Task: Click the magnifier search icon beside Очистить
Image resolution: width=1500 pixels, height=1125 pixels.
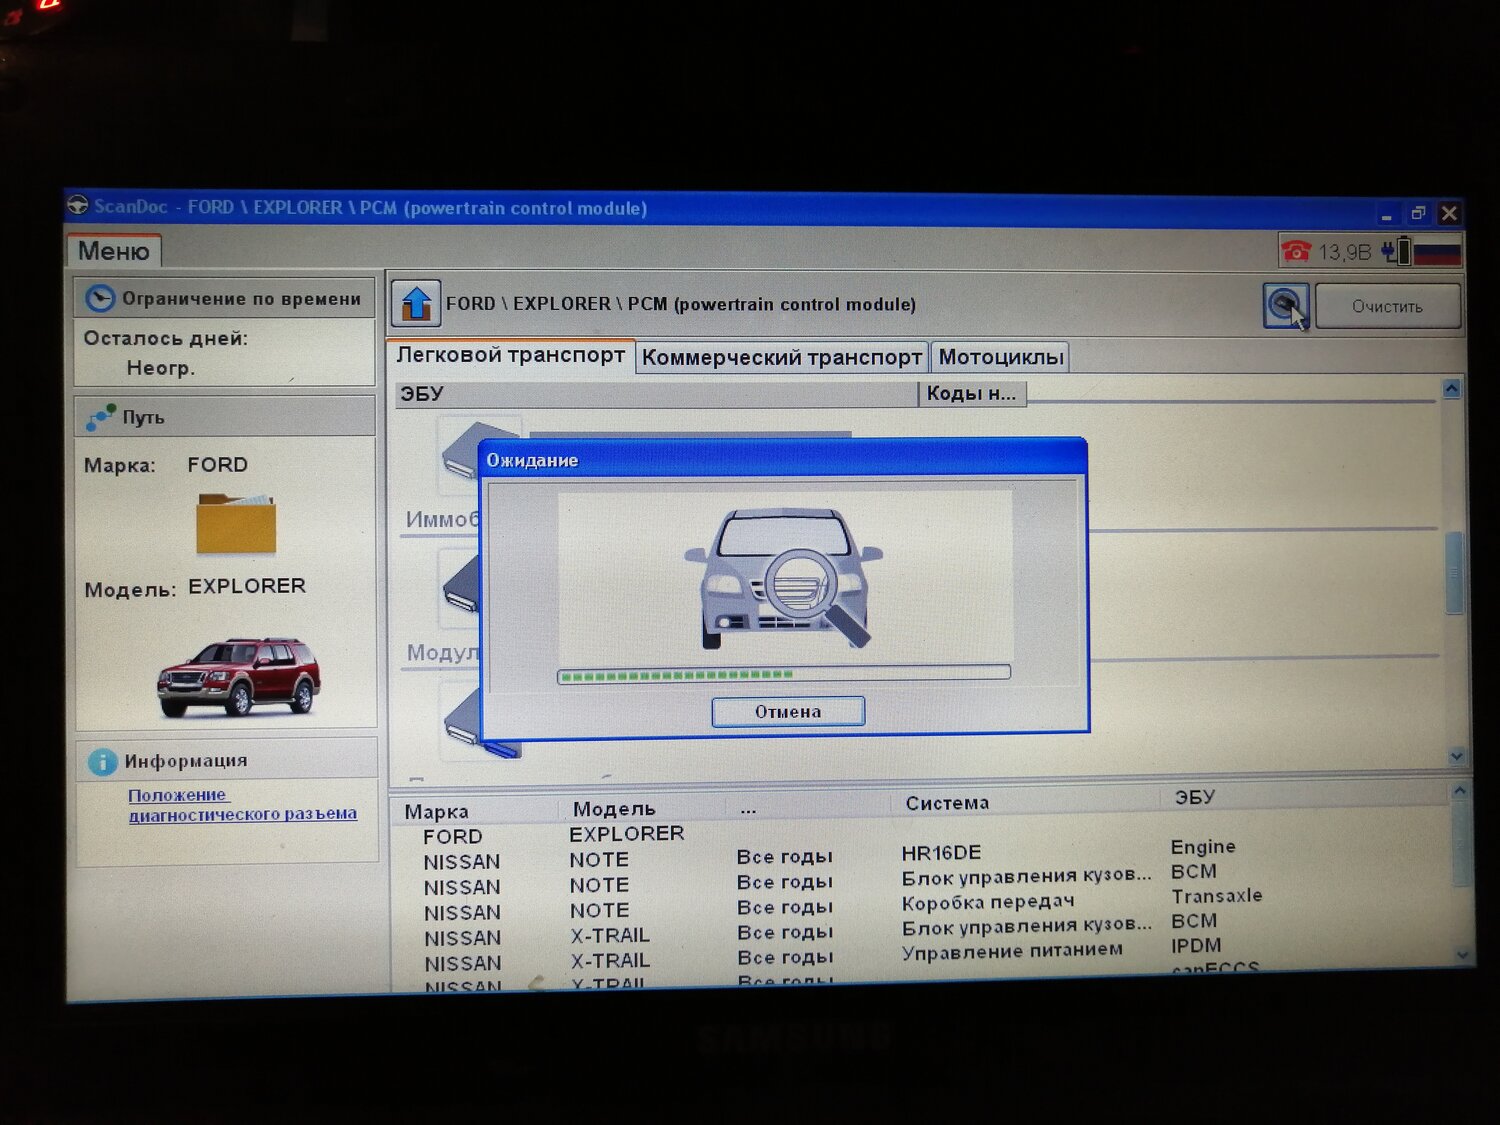Action: [1286, 306]
